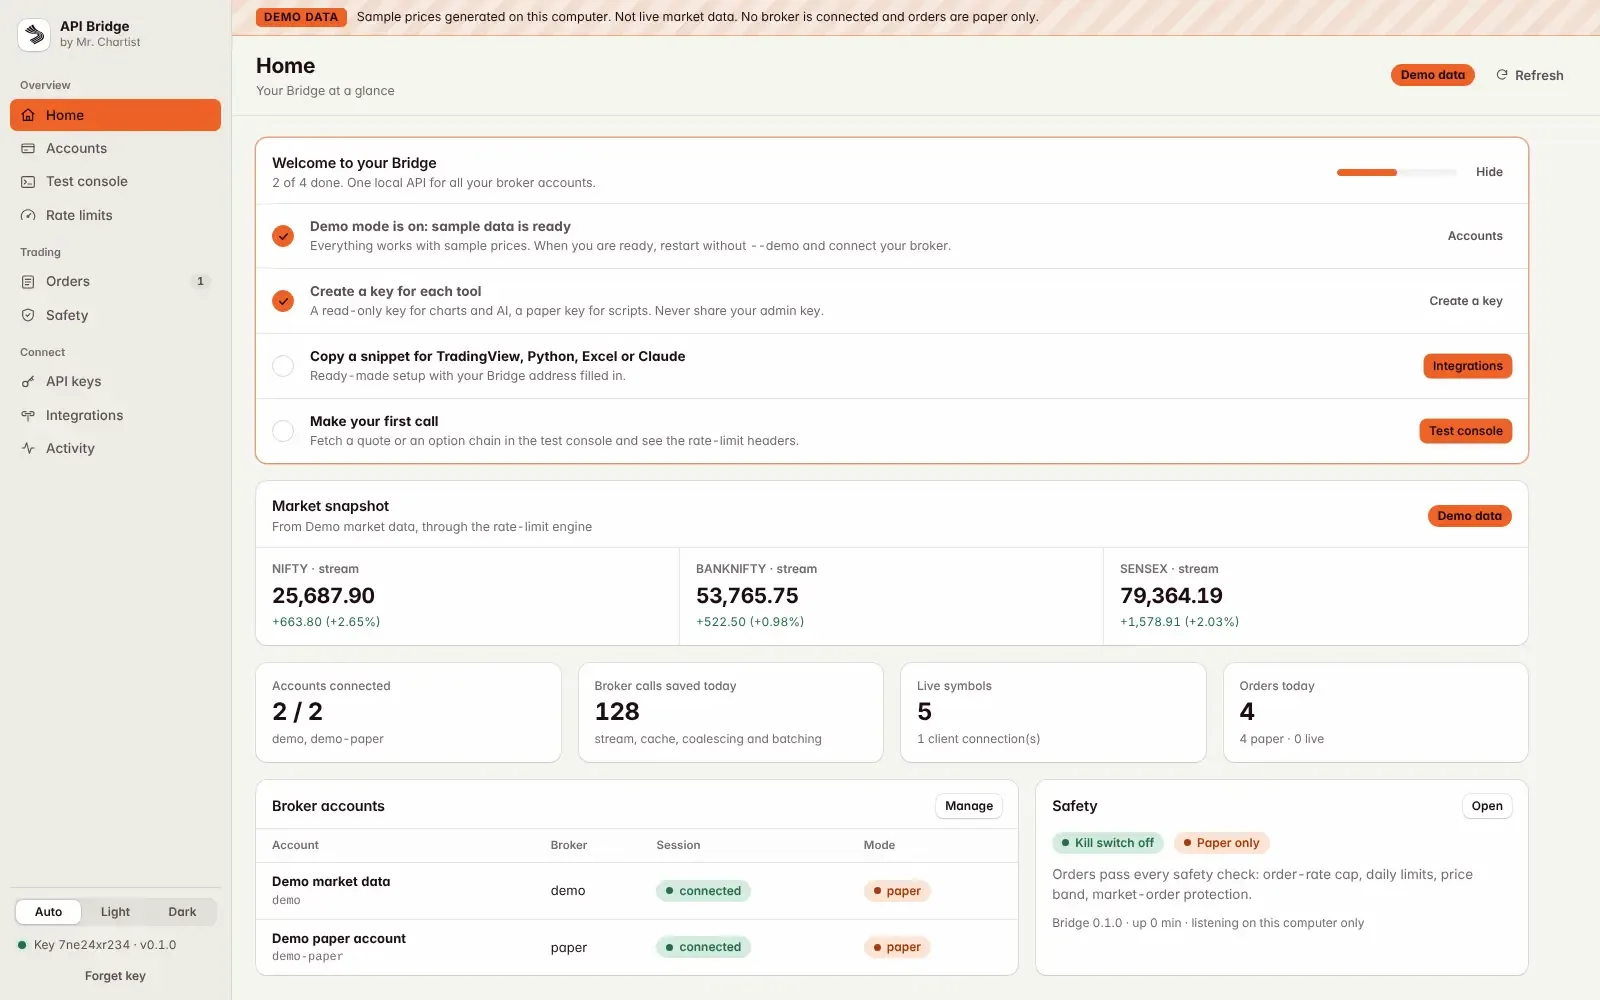The width and height of the screenshot is (1600, 1000).
Task: Click the orange Integrations button
Action: 1467,366
